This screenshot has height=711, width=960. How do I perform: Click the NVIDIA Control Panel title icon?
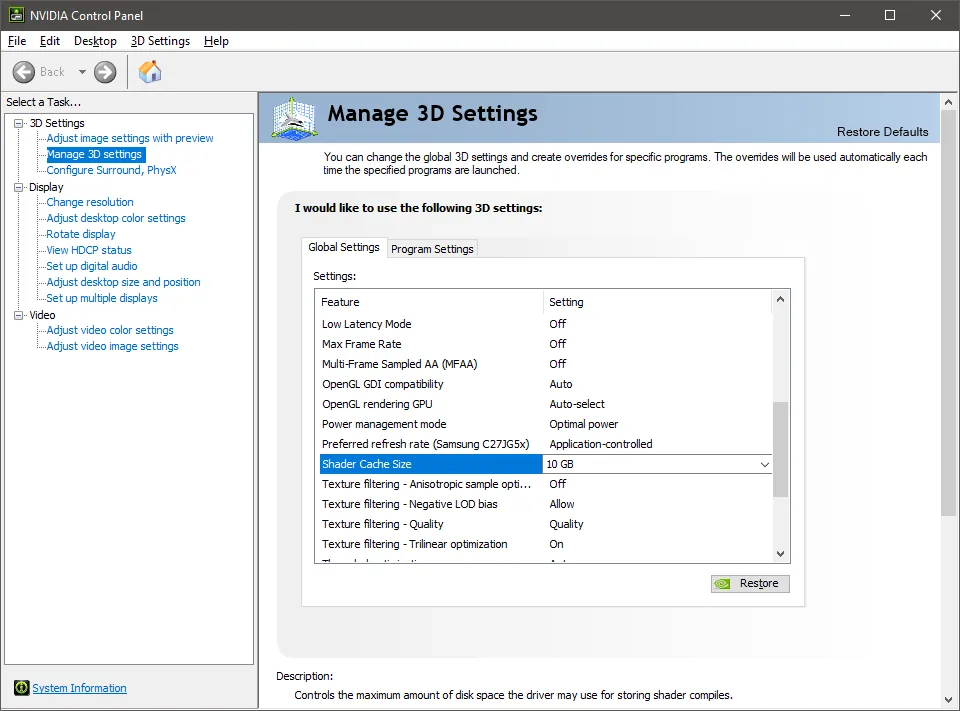[14, 15]
